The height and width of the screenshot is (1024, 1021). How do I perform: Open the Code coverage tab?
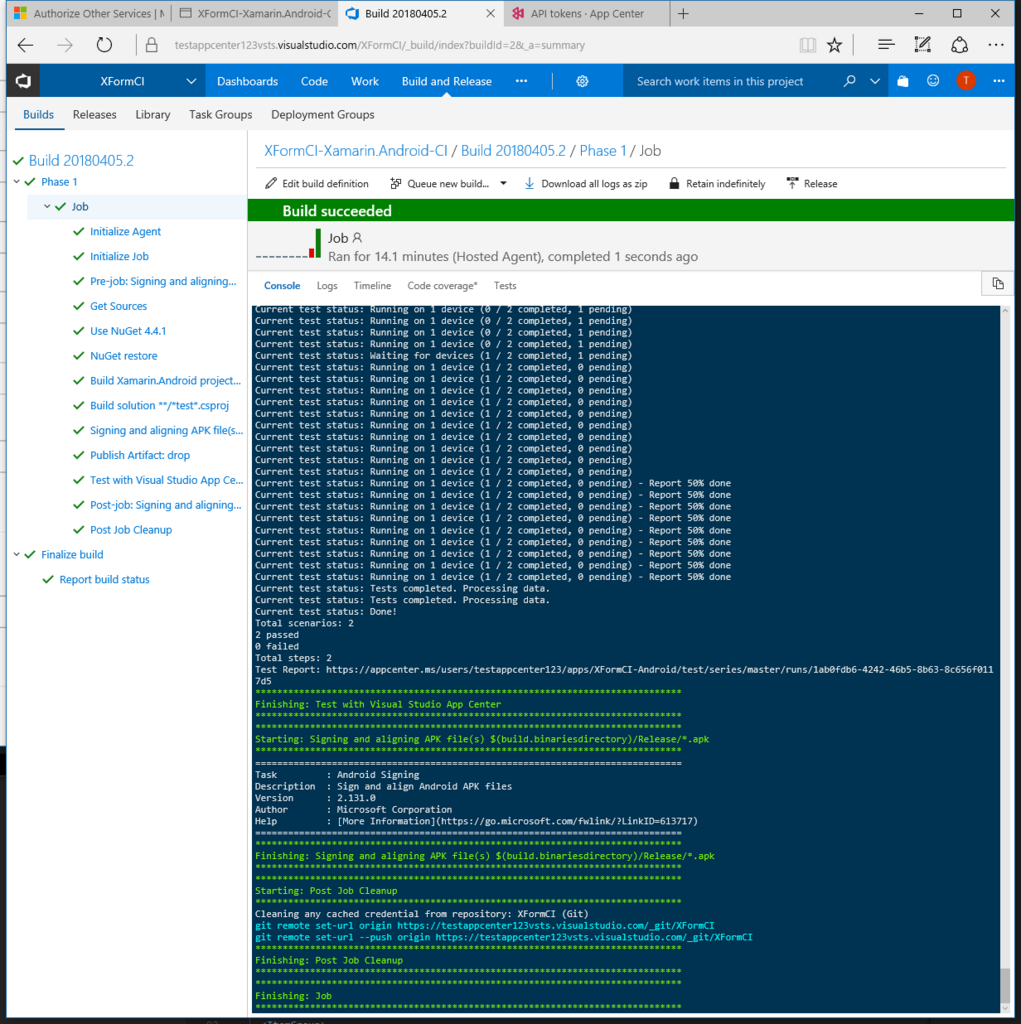pyautogui.click(x=442, y=286)
